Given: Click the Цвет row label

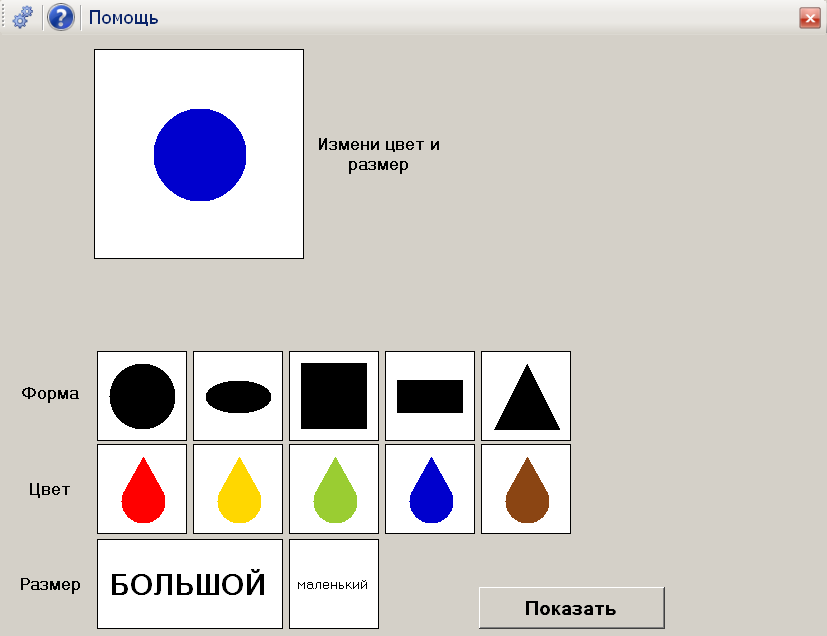Looking at the screenshot, I should tap(47, 489).
